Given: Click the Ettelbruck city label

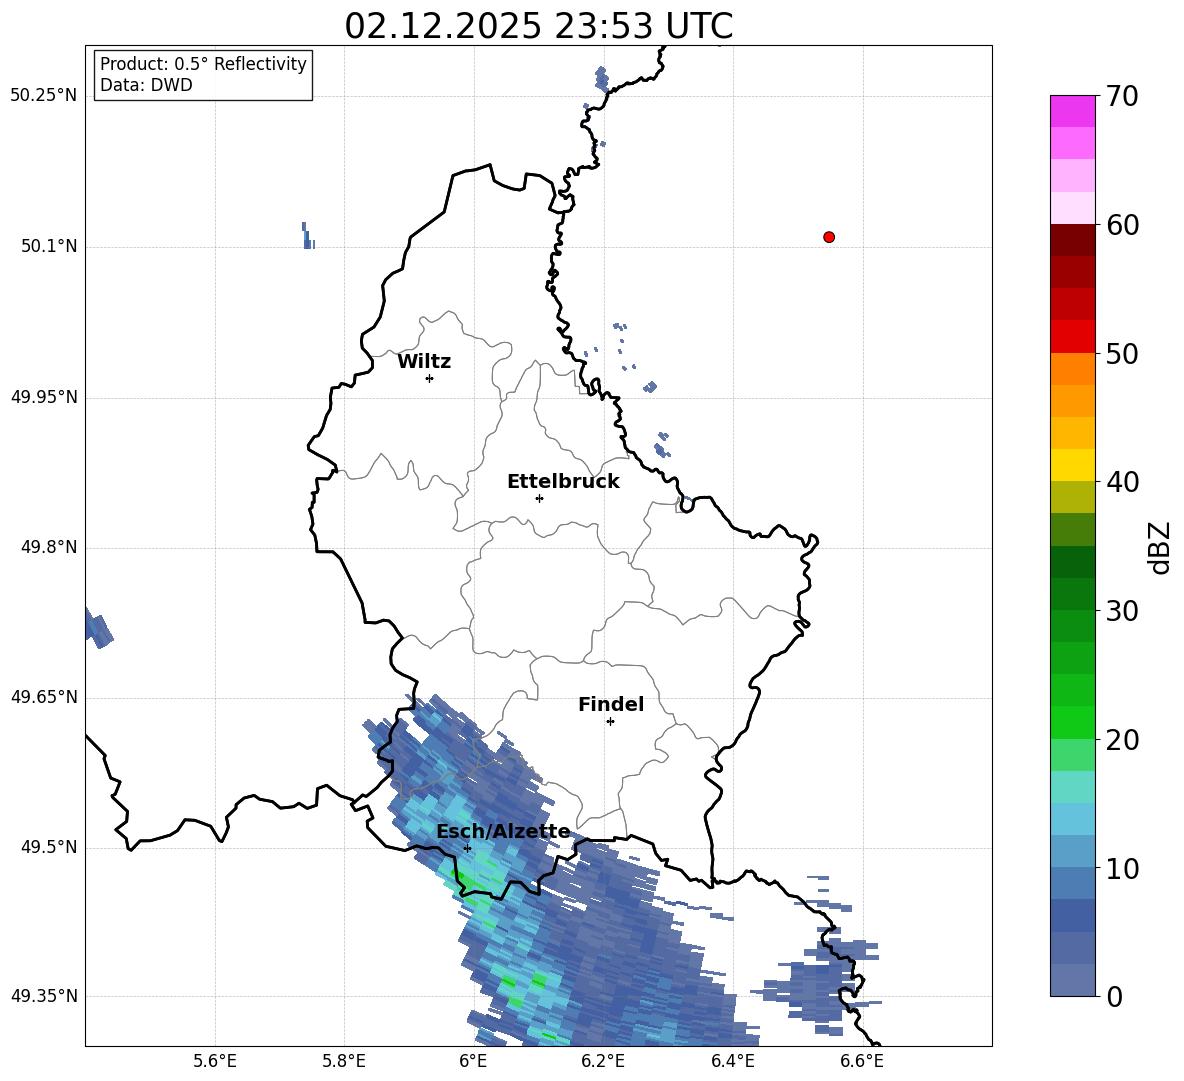Looking at the screenshot, I should 563,482.
